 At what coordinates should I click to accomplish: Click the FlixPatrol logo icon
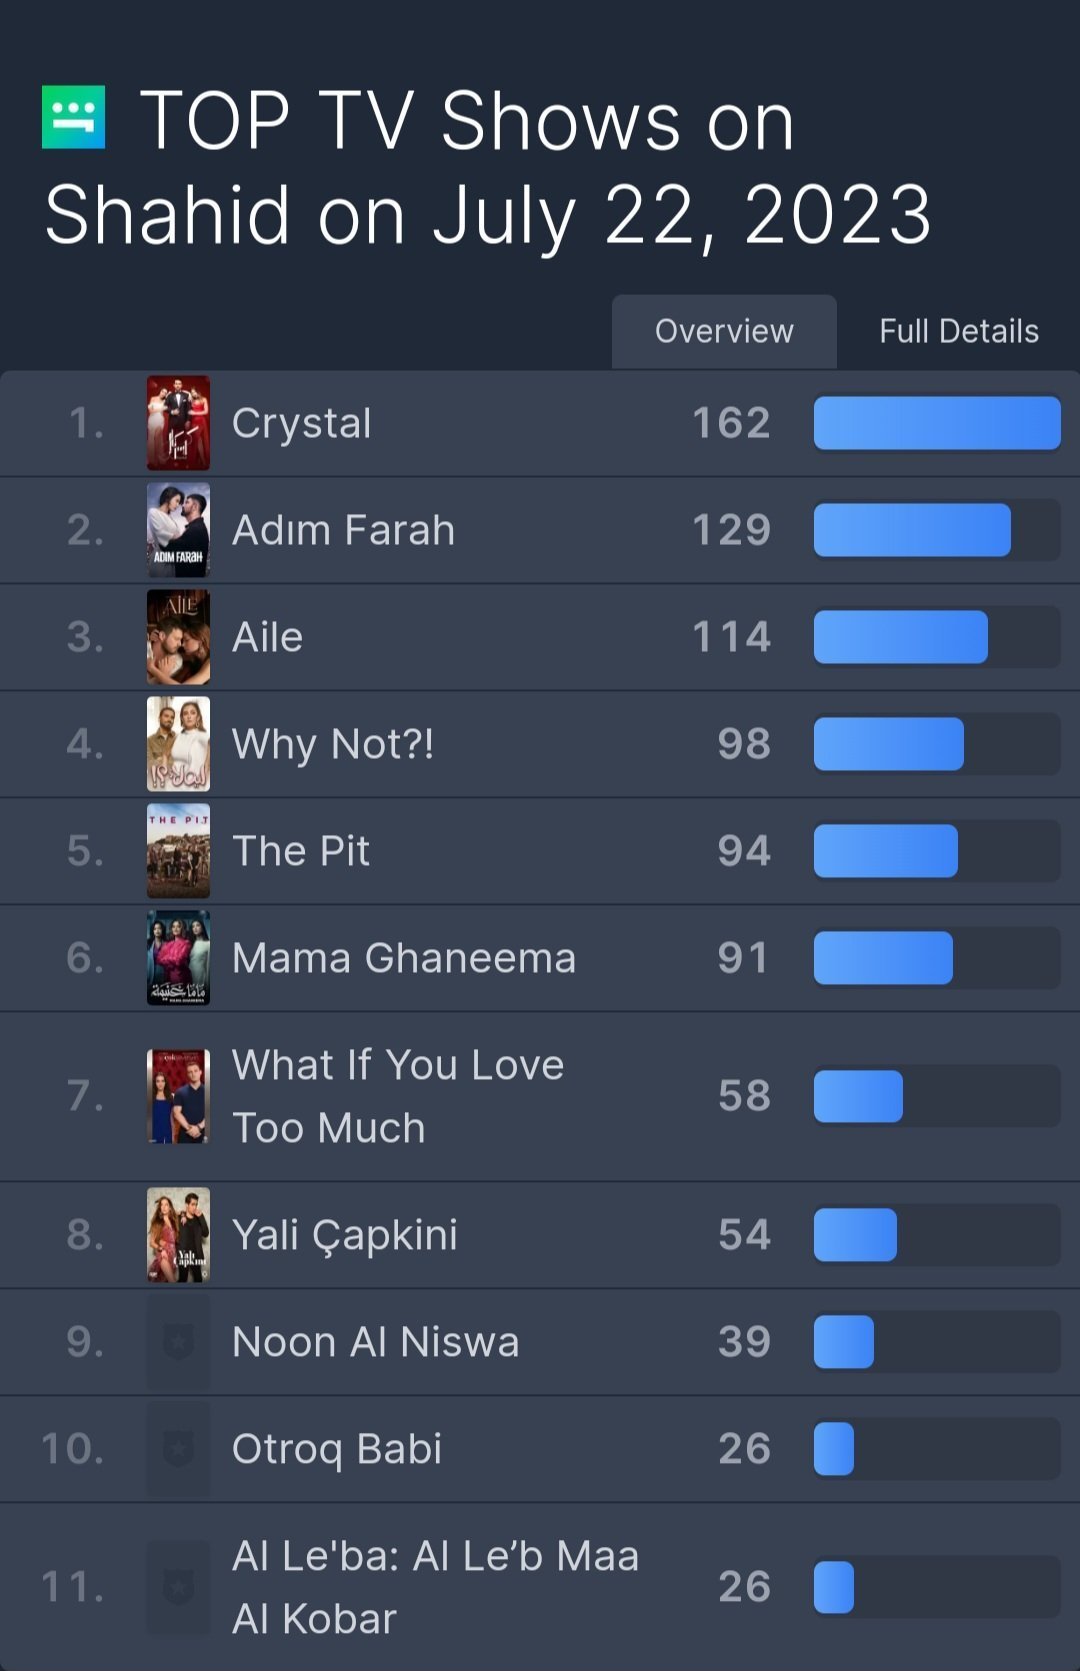coord(73,117)
